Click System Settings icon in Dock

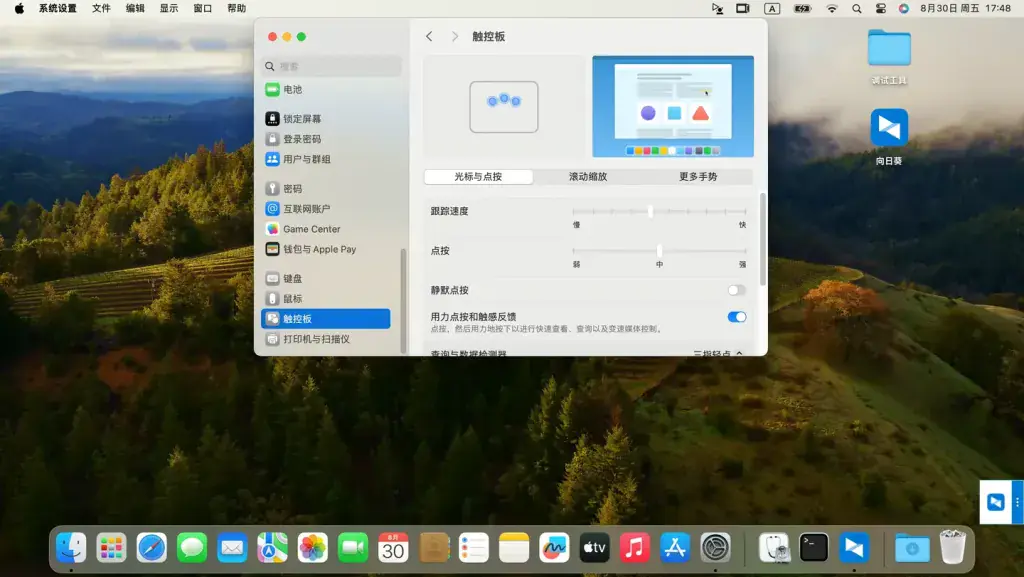[715, 547]
